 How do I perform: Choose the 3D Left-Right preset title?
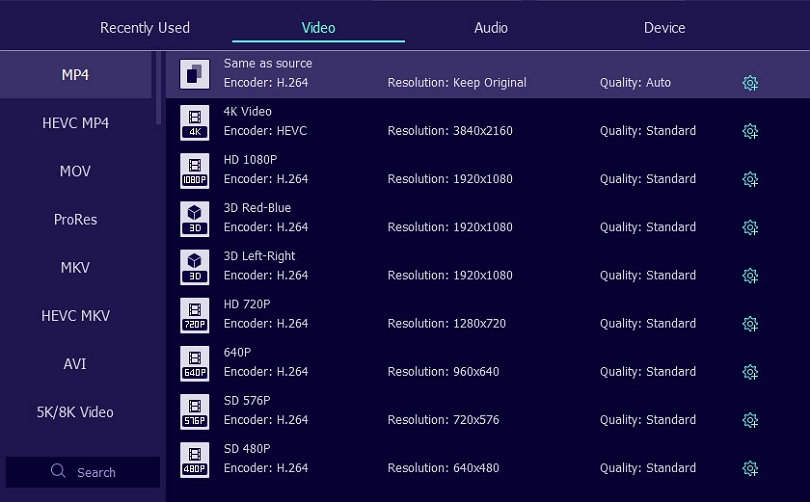(259, 256)
